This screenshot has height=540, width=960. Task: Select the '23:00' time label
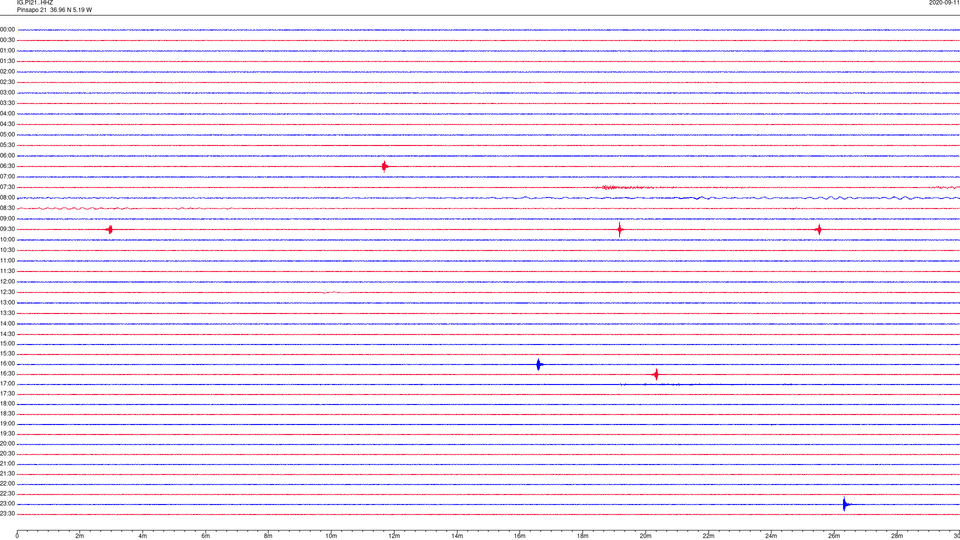pyautogui.click(x=8, y=504)
